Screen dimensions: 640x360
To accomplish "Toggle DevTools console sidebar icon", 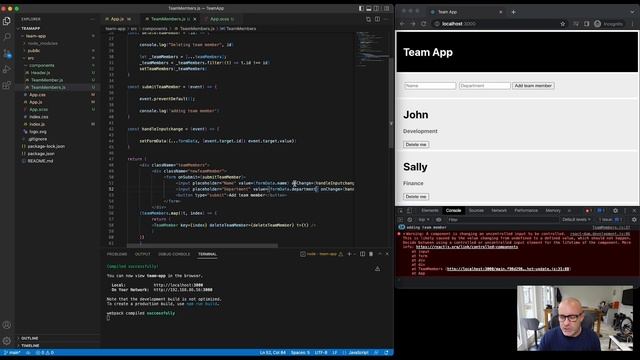I will point(401,220).
